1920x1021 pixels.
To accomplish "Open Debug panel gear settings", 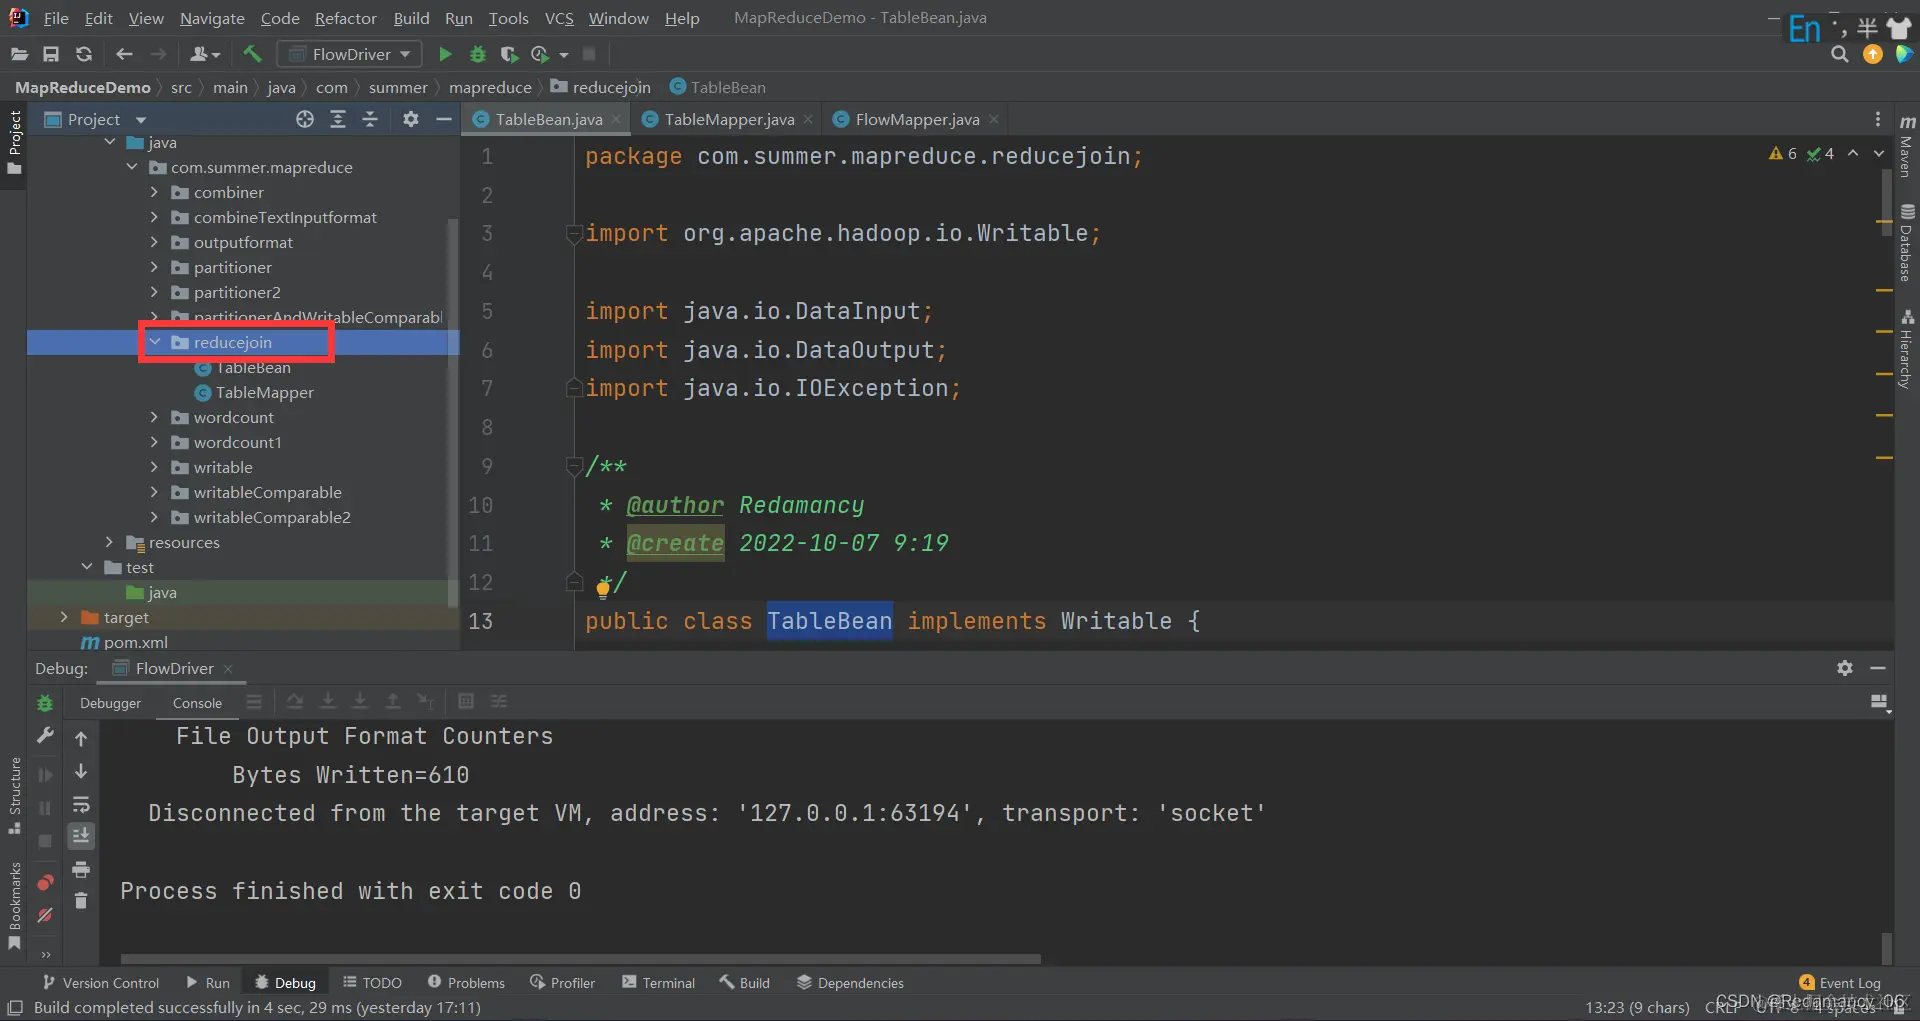I will point(1845,668).
